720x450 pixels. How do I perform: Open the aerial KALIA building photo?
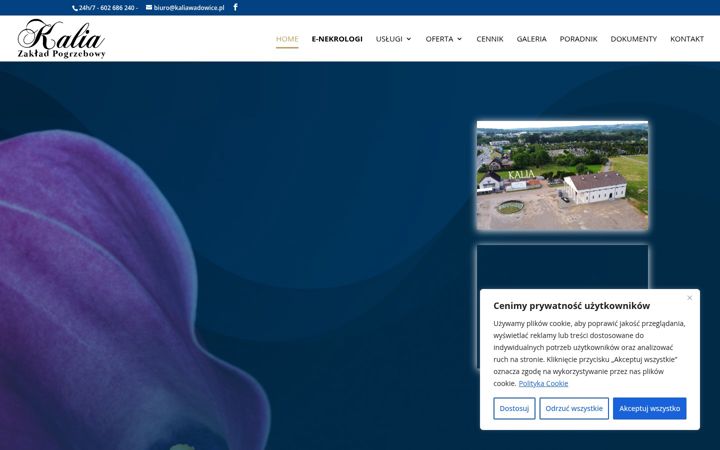[x=562, y=175]
